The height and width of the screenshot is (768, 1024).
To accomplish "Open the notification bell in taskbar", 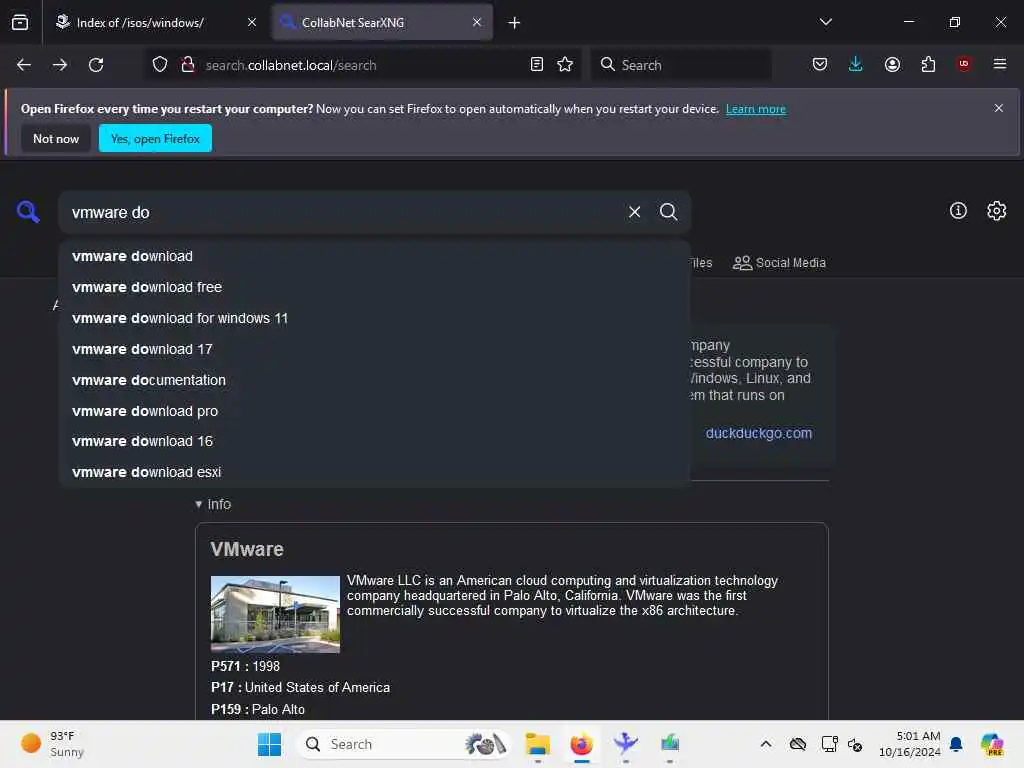I will pos(956,744).
